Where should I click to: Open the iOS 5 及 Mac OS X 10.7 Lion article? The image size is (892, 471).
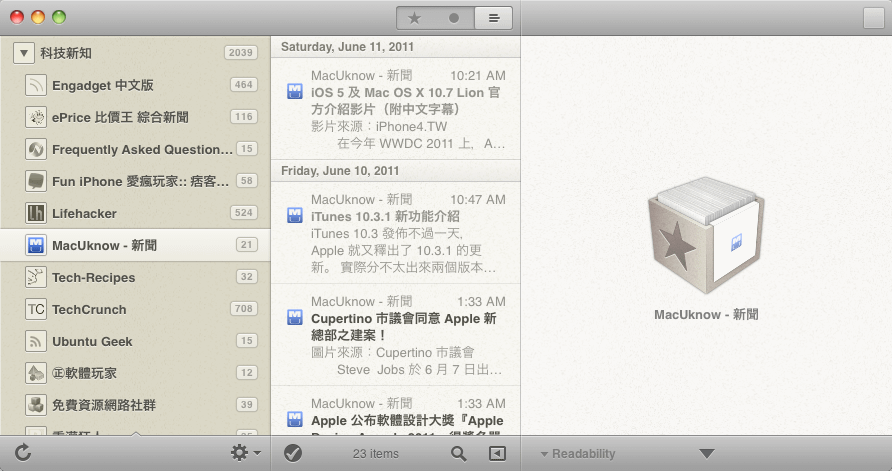tap(395, 109)
